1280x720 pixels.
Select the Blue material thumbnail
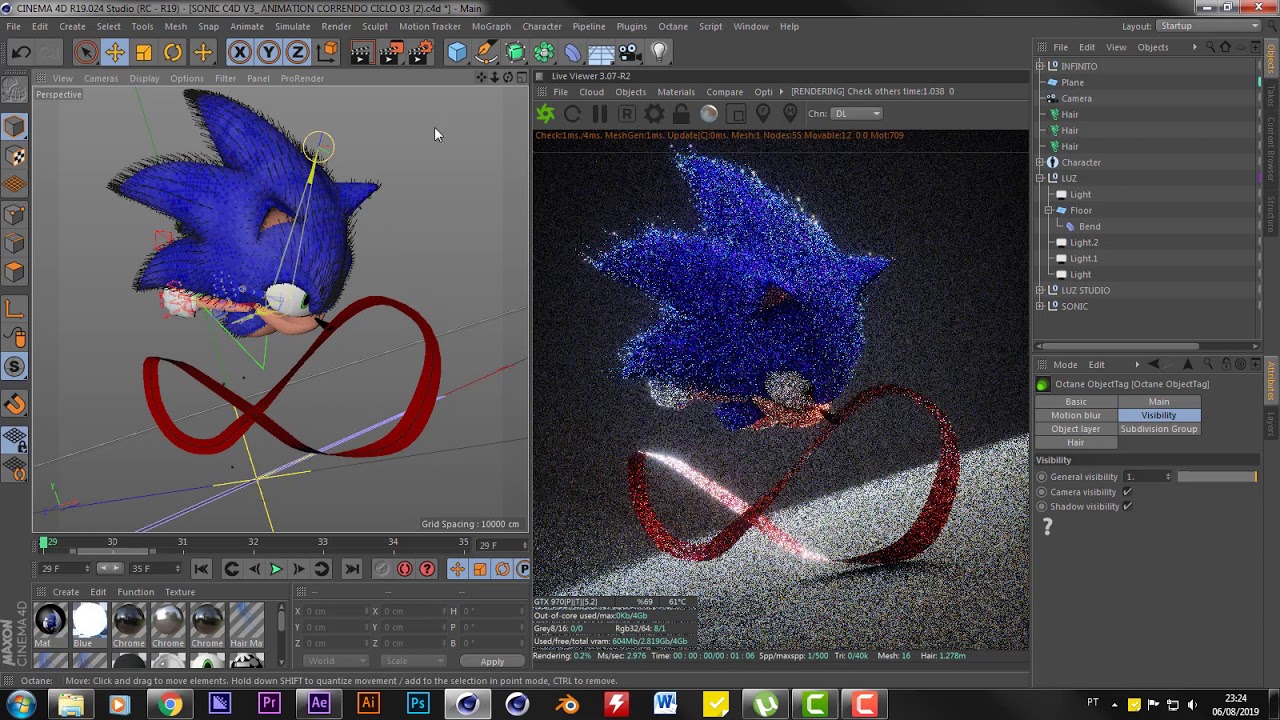pos(89,624)
